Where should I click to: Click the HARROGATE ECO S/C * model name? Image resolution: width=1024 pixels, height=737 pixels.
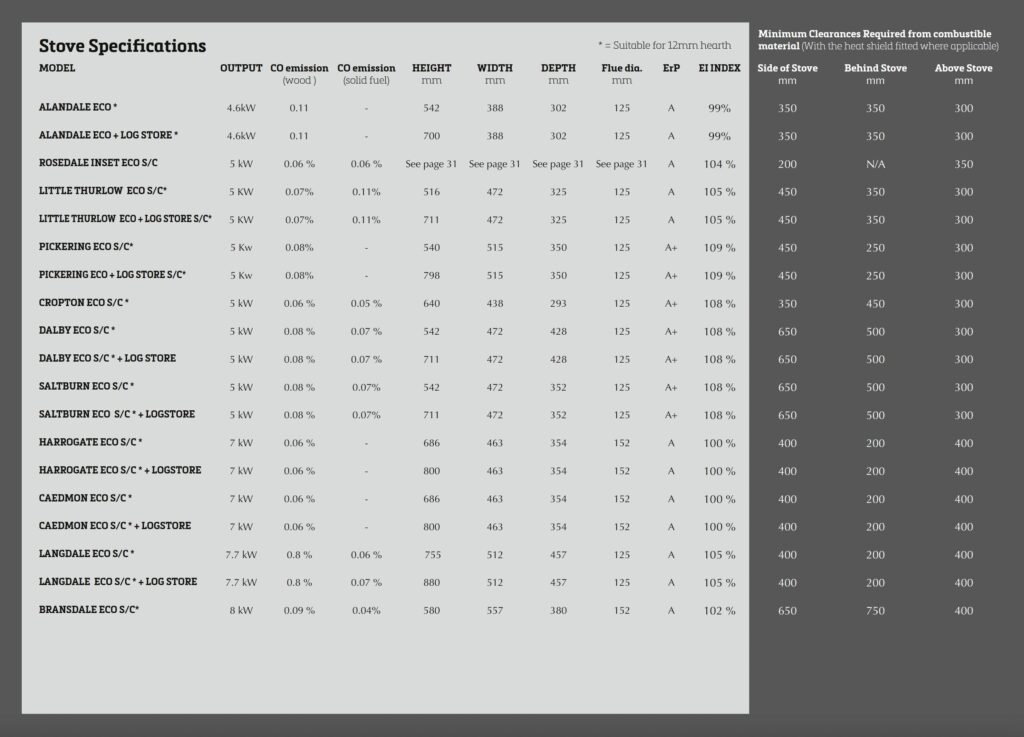coord(91,443)
